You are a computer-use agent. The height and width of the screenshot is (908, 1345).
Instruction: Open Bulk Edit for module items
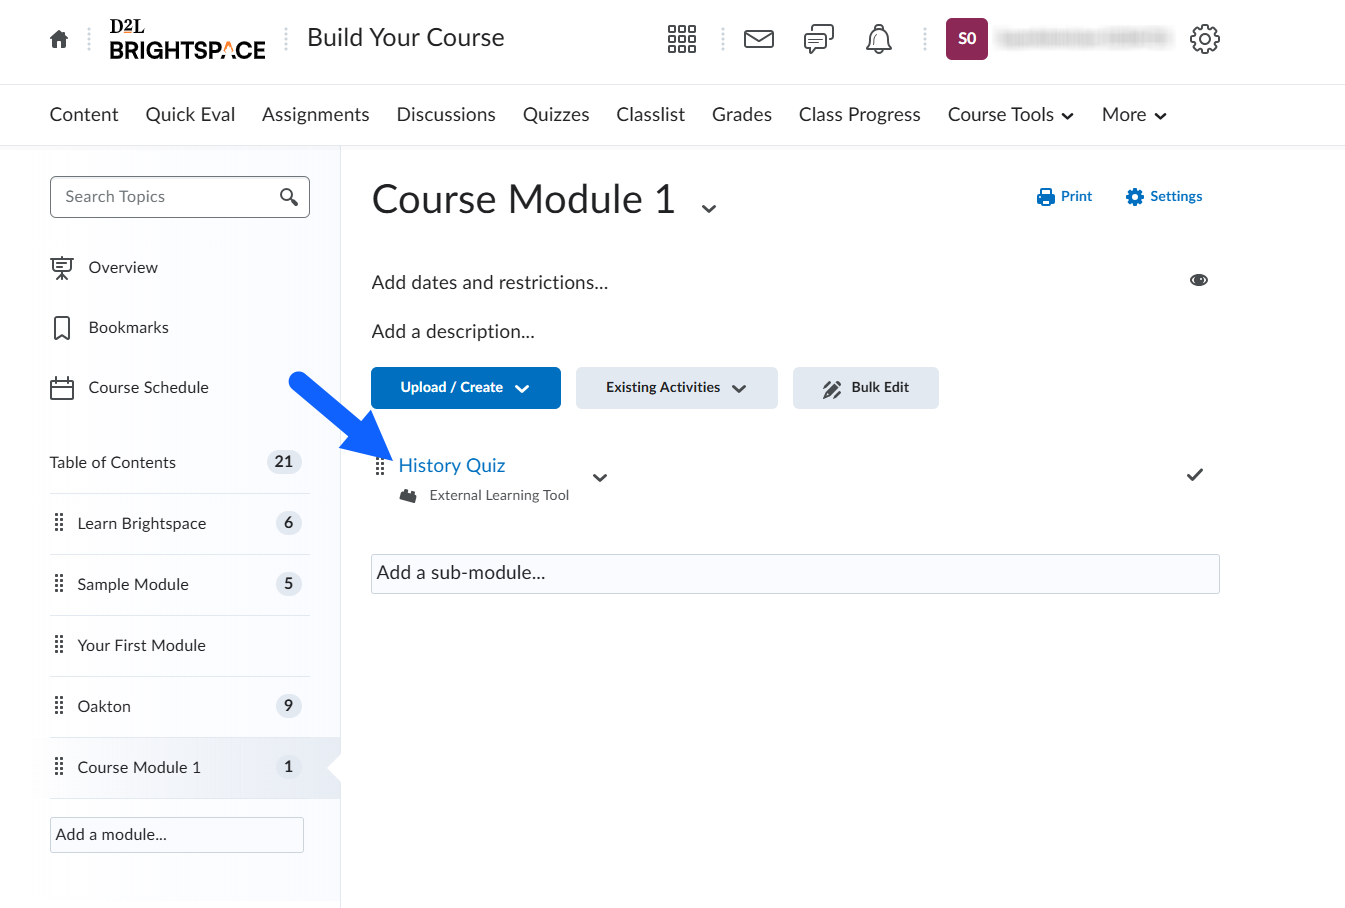tap(865, 388)
